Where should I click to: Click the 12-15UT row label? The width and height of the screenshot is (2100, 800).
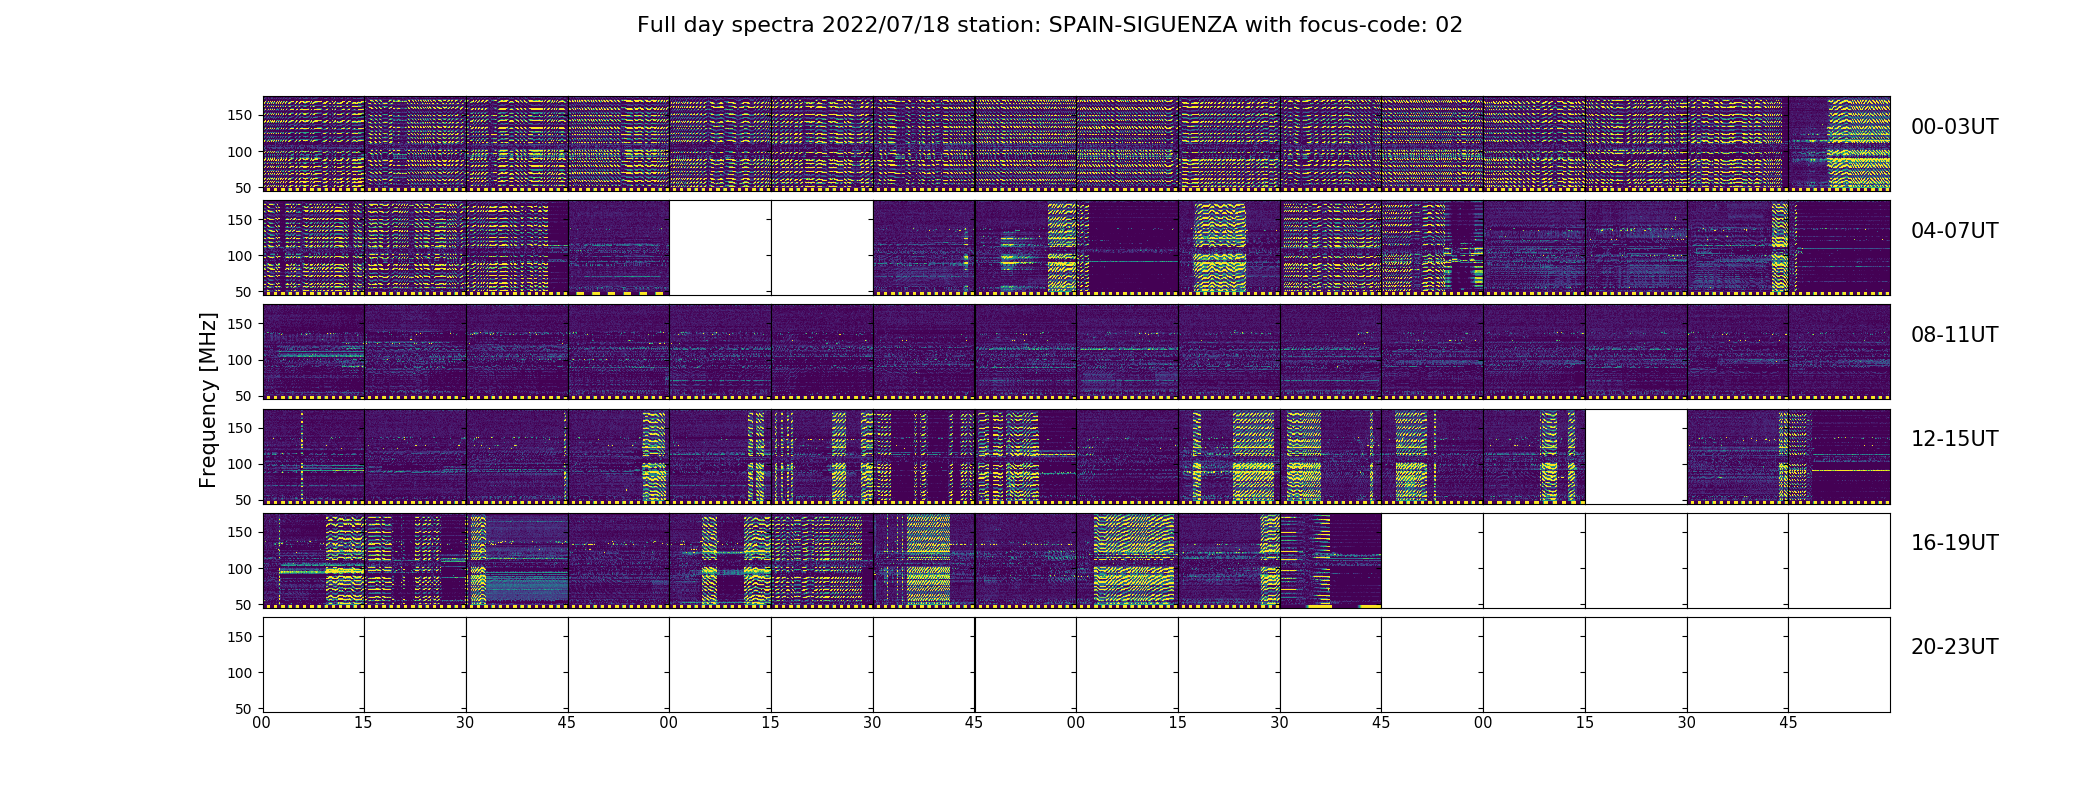click(1954, 439)
